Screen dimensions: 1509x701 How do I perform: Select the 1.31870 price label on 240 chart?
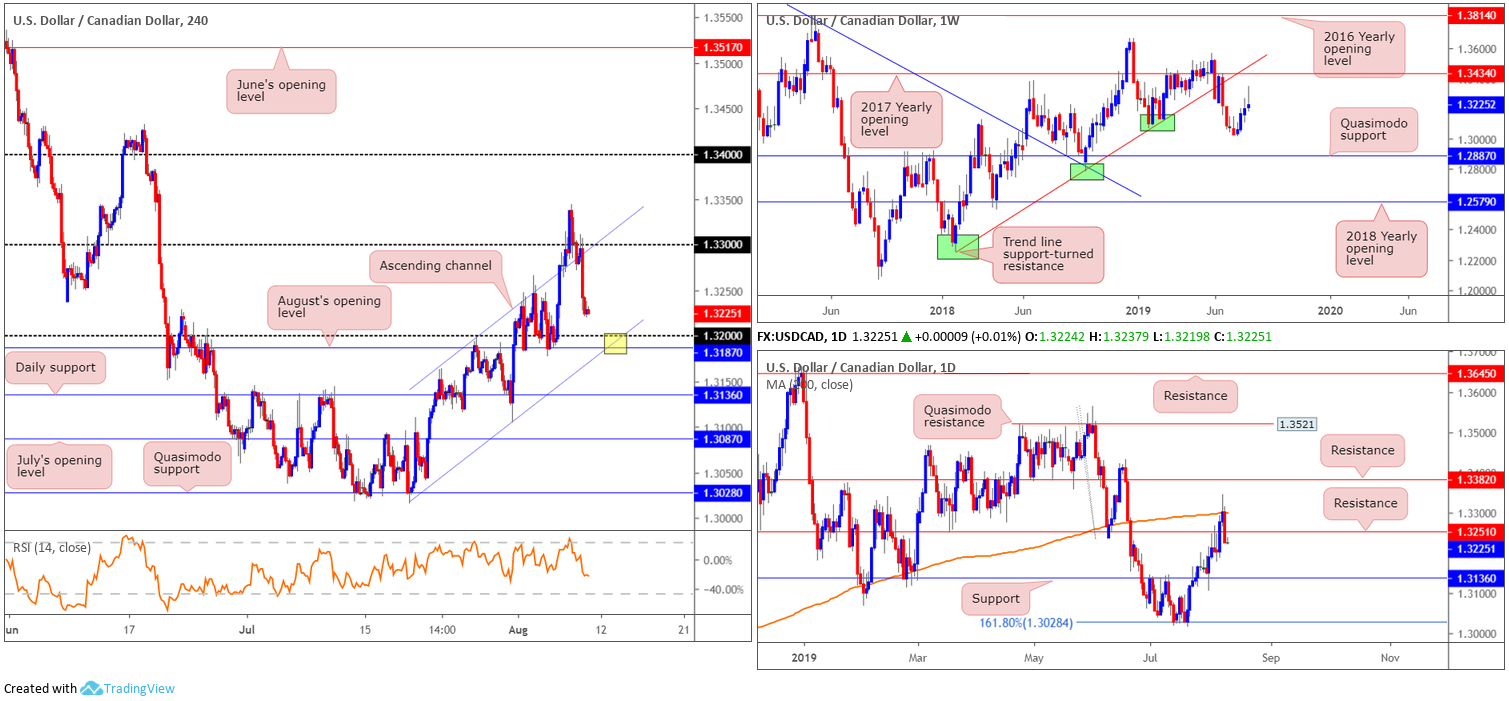point(722,352)
